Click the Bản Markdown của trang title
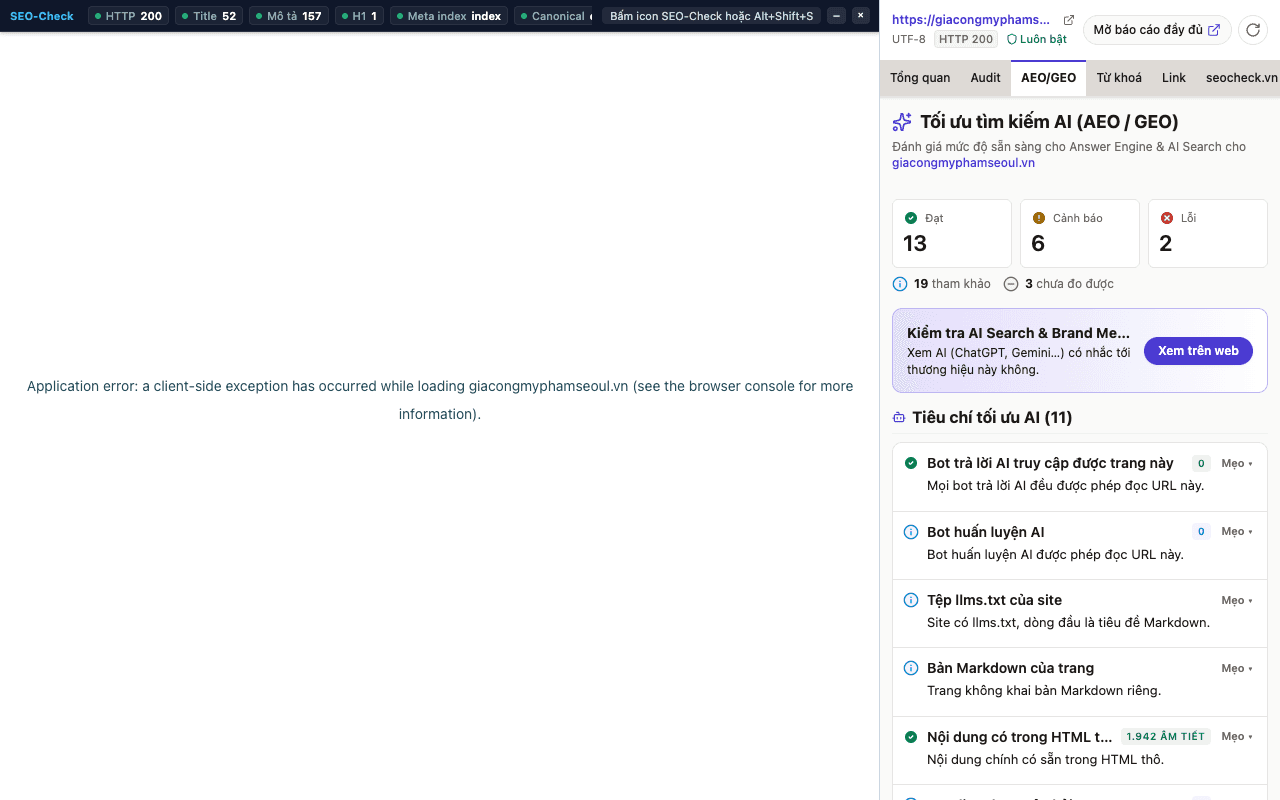Image resolution: width=1280 pixels, height=800 pixels. [1010, 668]
